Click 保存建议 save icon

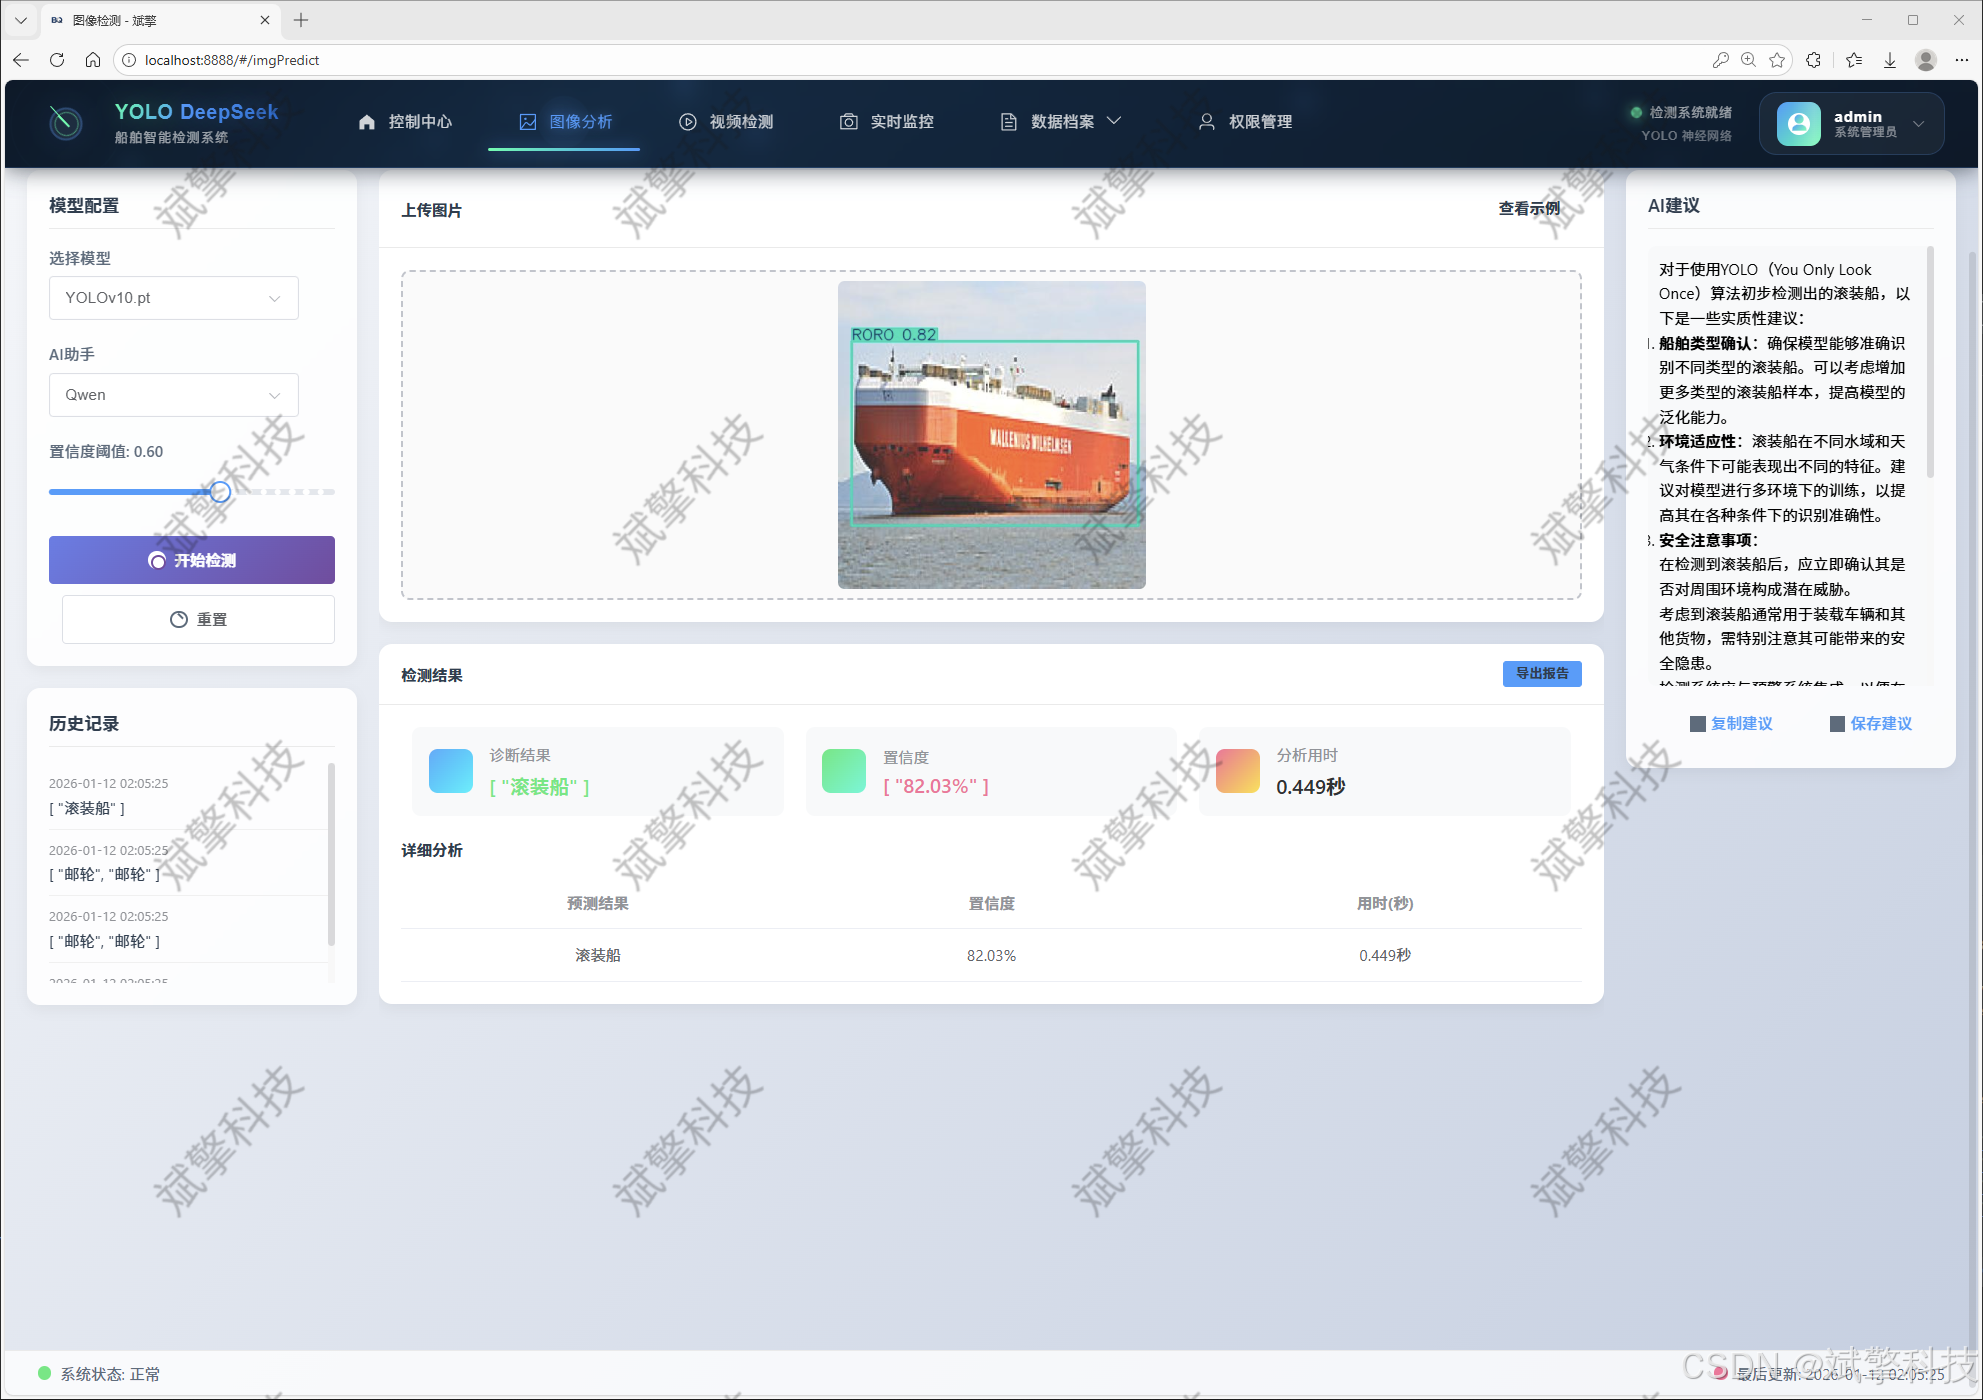click(1837, 724)
